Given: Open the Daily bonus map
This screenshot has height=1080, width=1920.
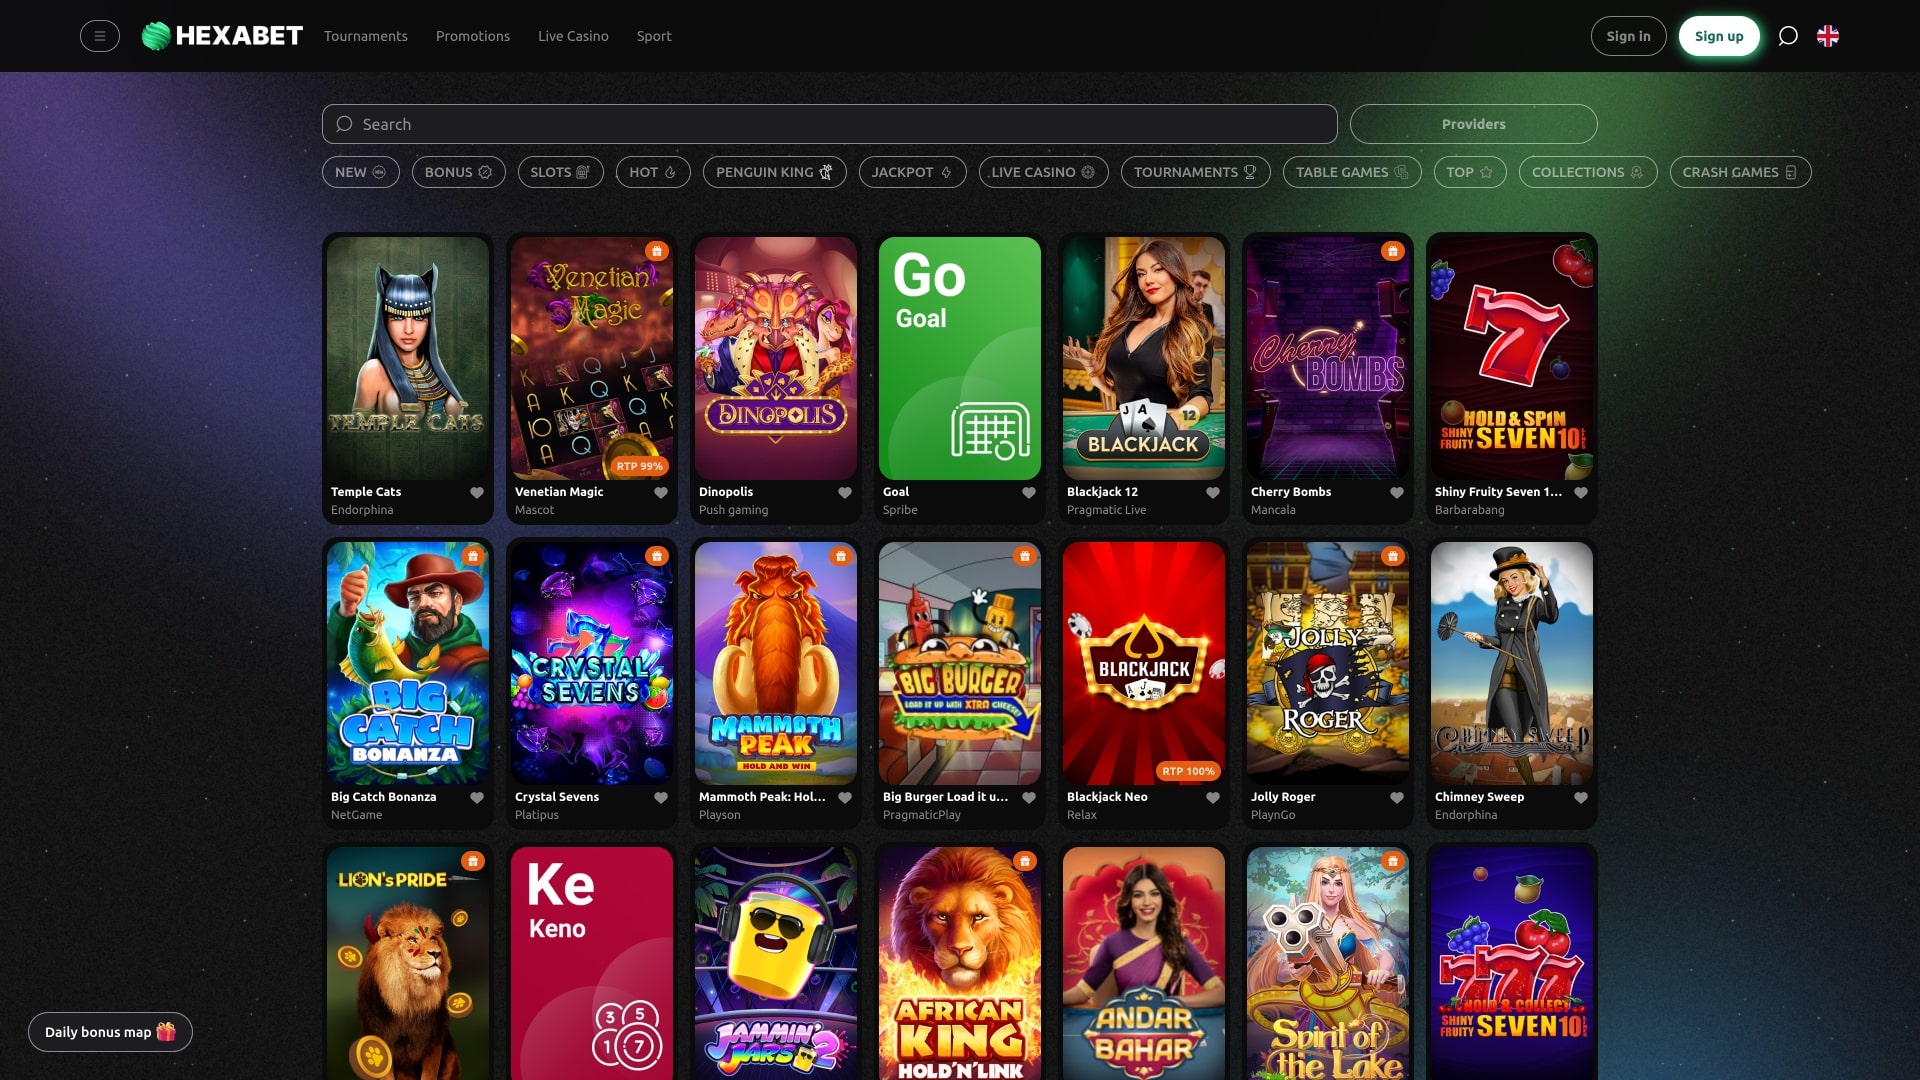Looking at the screenshot, I should (x=110, y=1031).
